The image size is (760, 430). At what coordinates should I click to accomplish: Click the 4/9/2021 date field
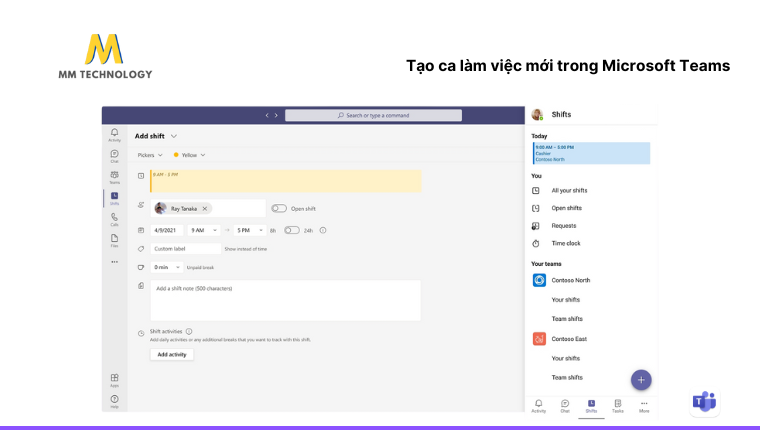167,230
